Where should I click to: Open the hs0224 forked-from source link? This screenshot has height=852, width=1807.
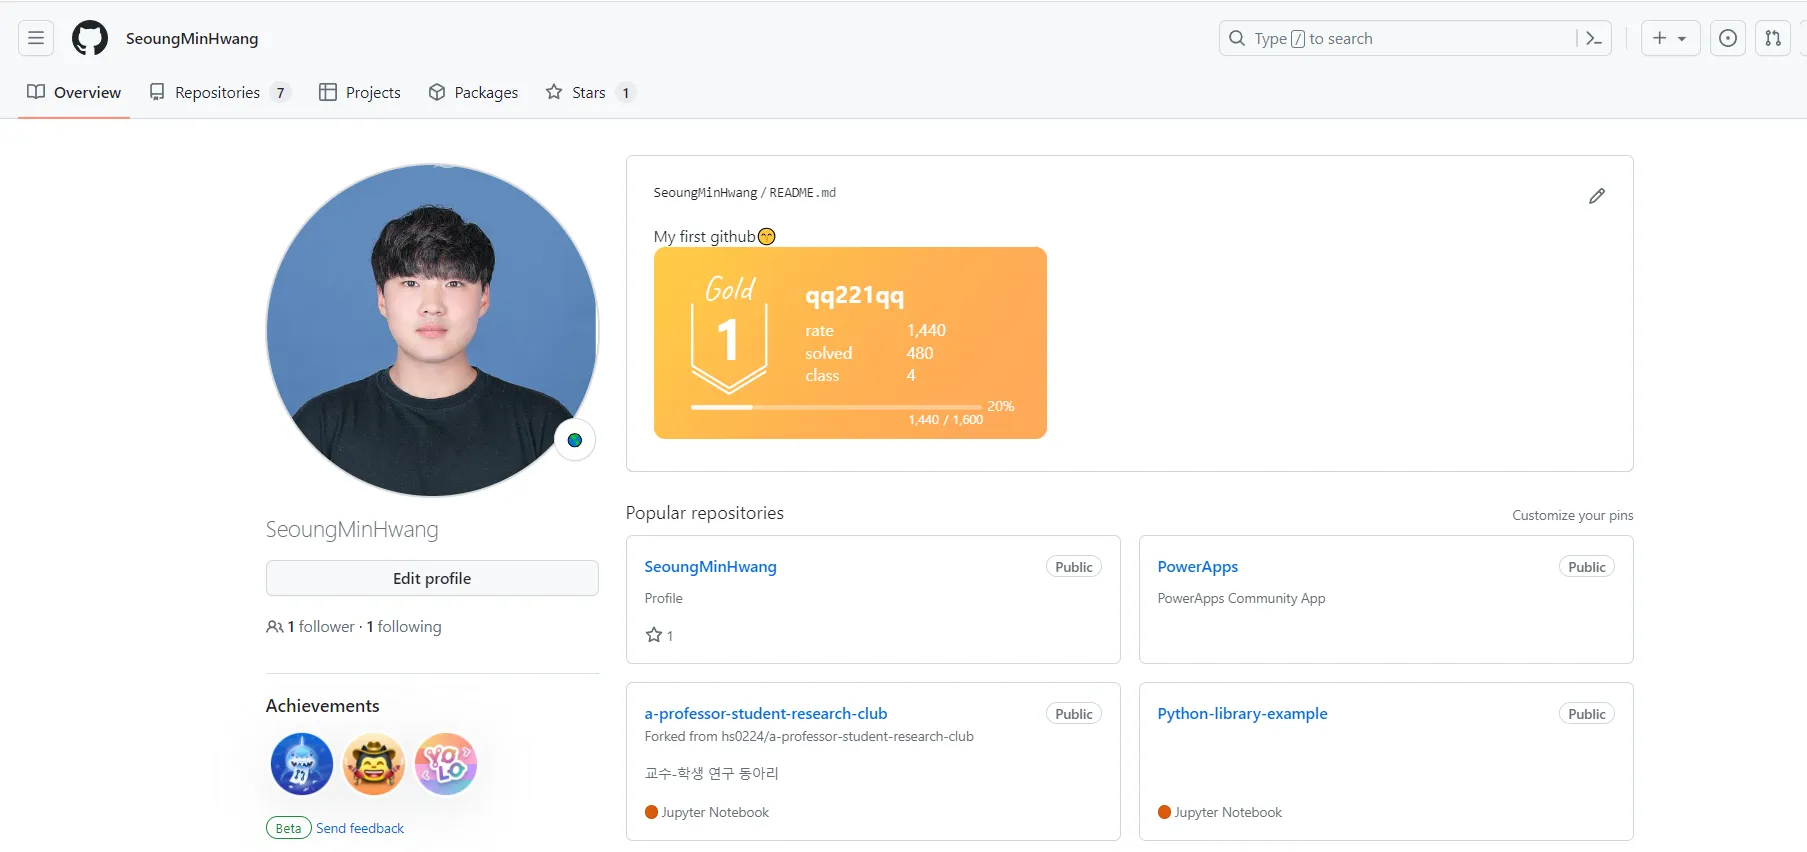[847, 736]
